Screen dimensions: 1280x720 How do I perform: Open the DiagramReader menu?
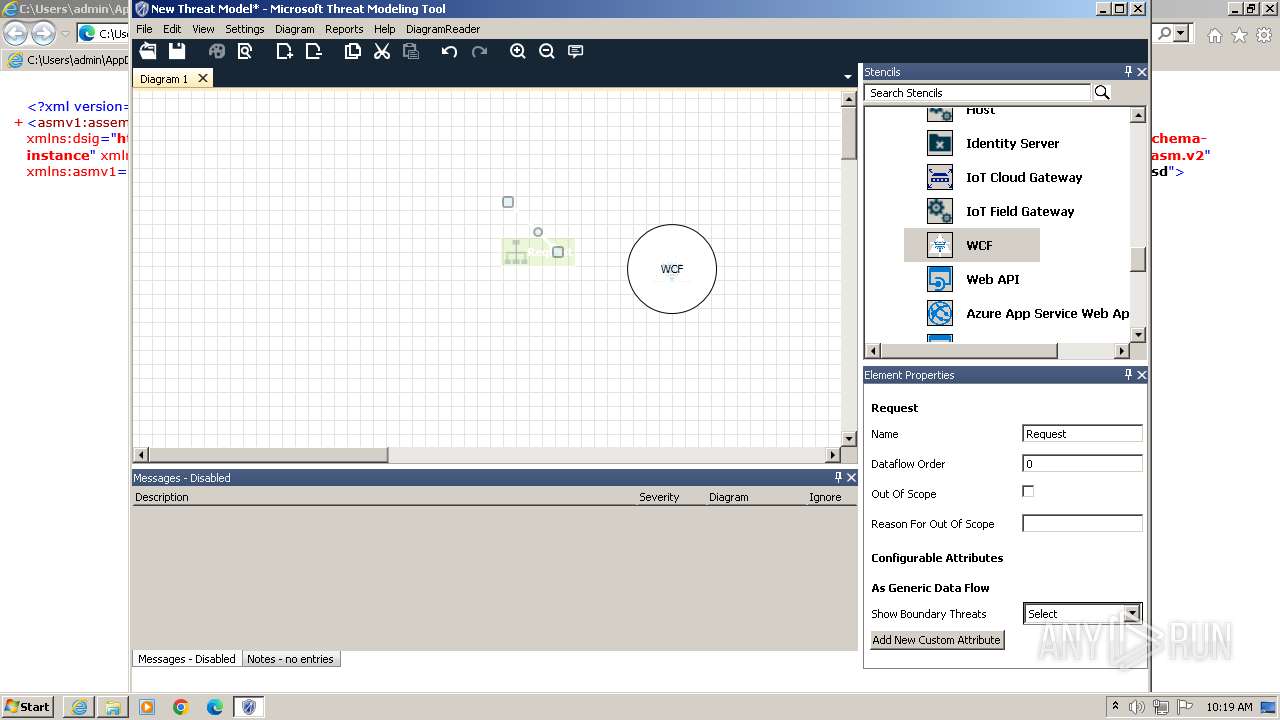pyautogui.click(x=443, y=29)
